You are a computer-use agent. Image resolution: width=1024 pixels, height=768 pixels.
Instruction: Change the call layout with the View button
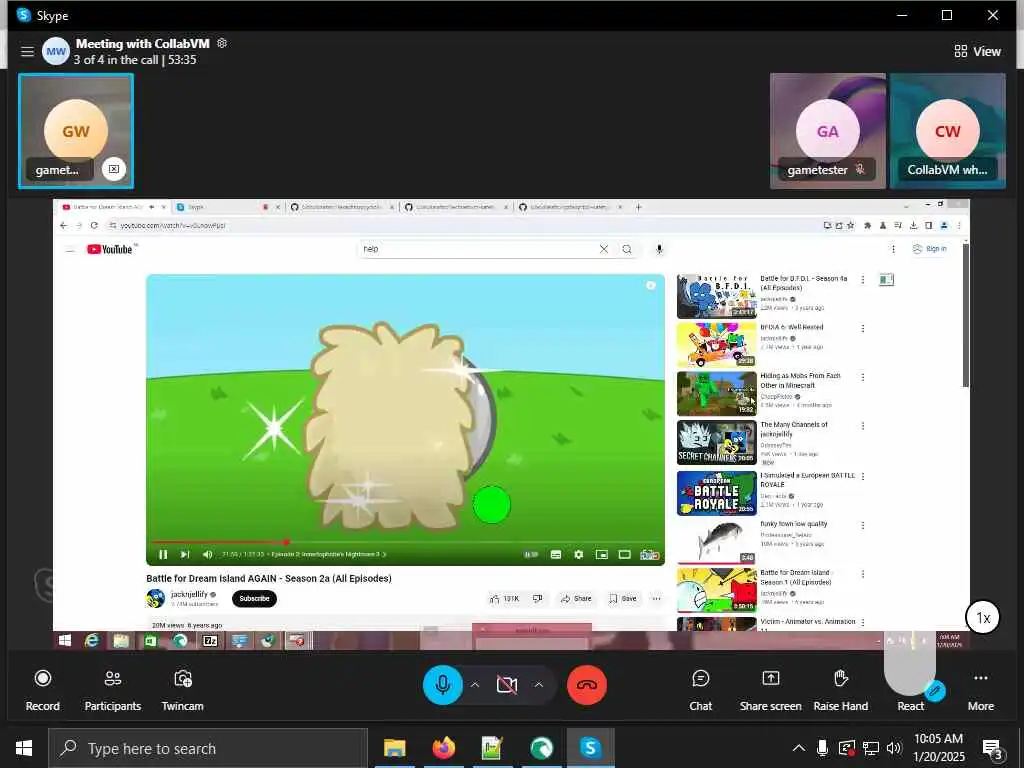pos(977,51)
